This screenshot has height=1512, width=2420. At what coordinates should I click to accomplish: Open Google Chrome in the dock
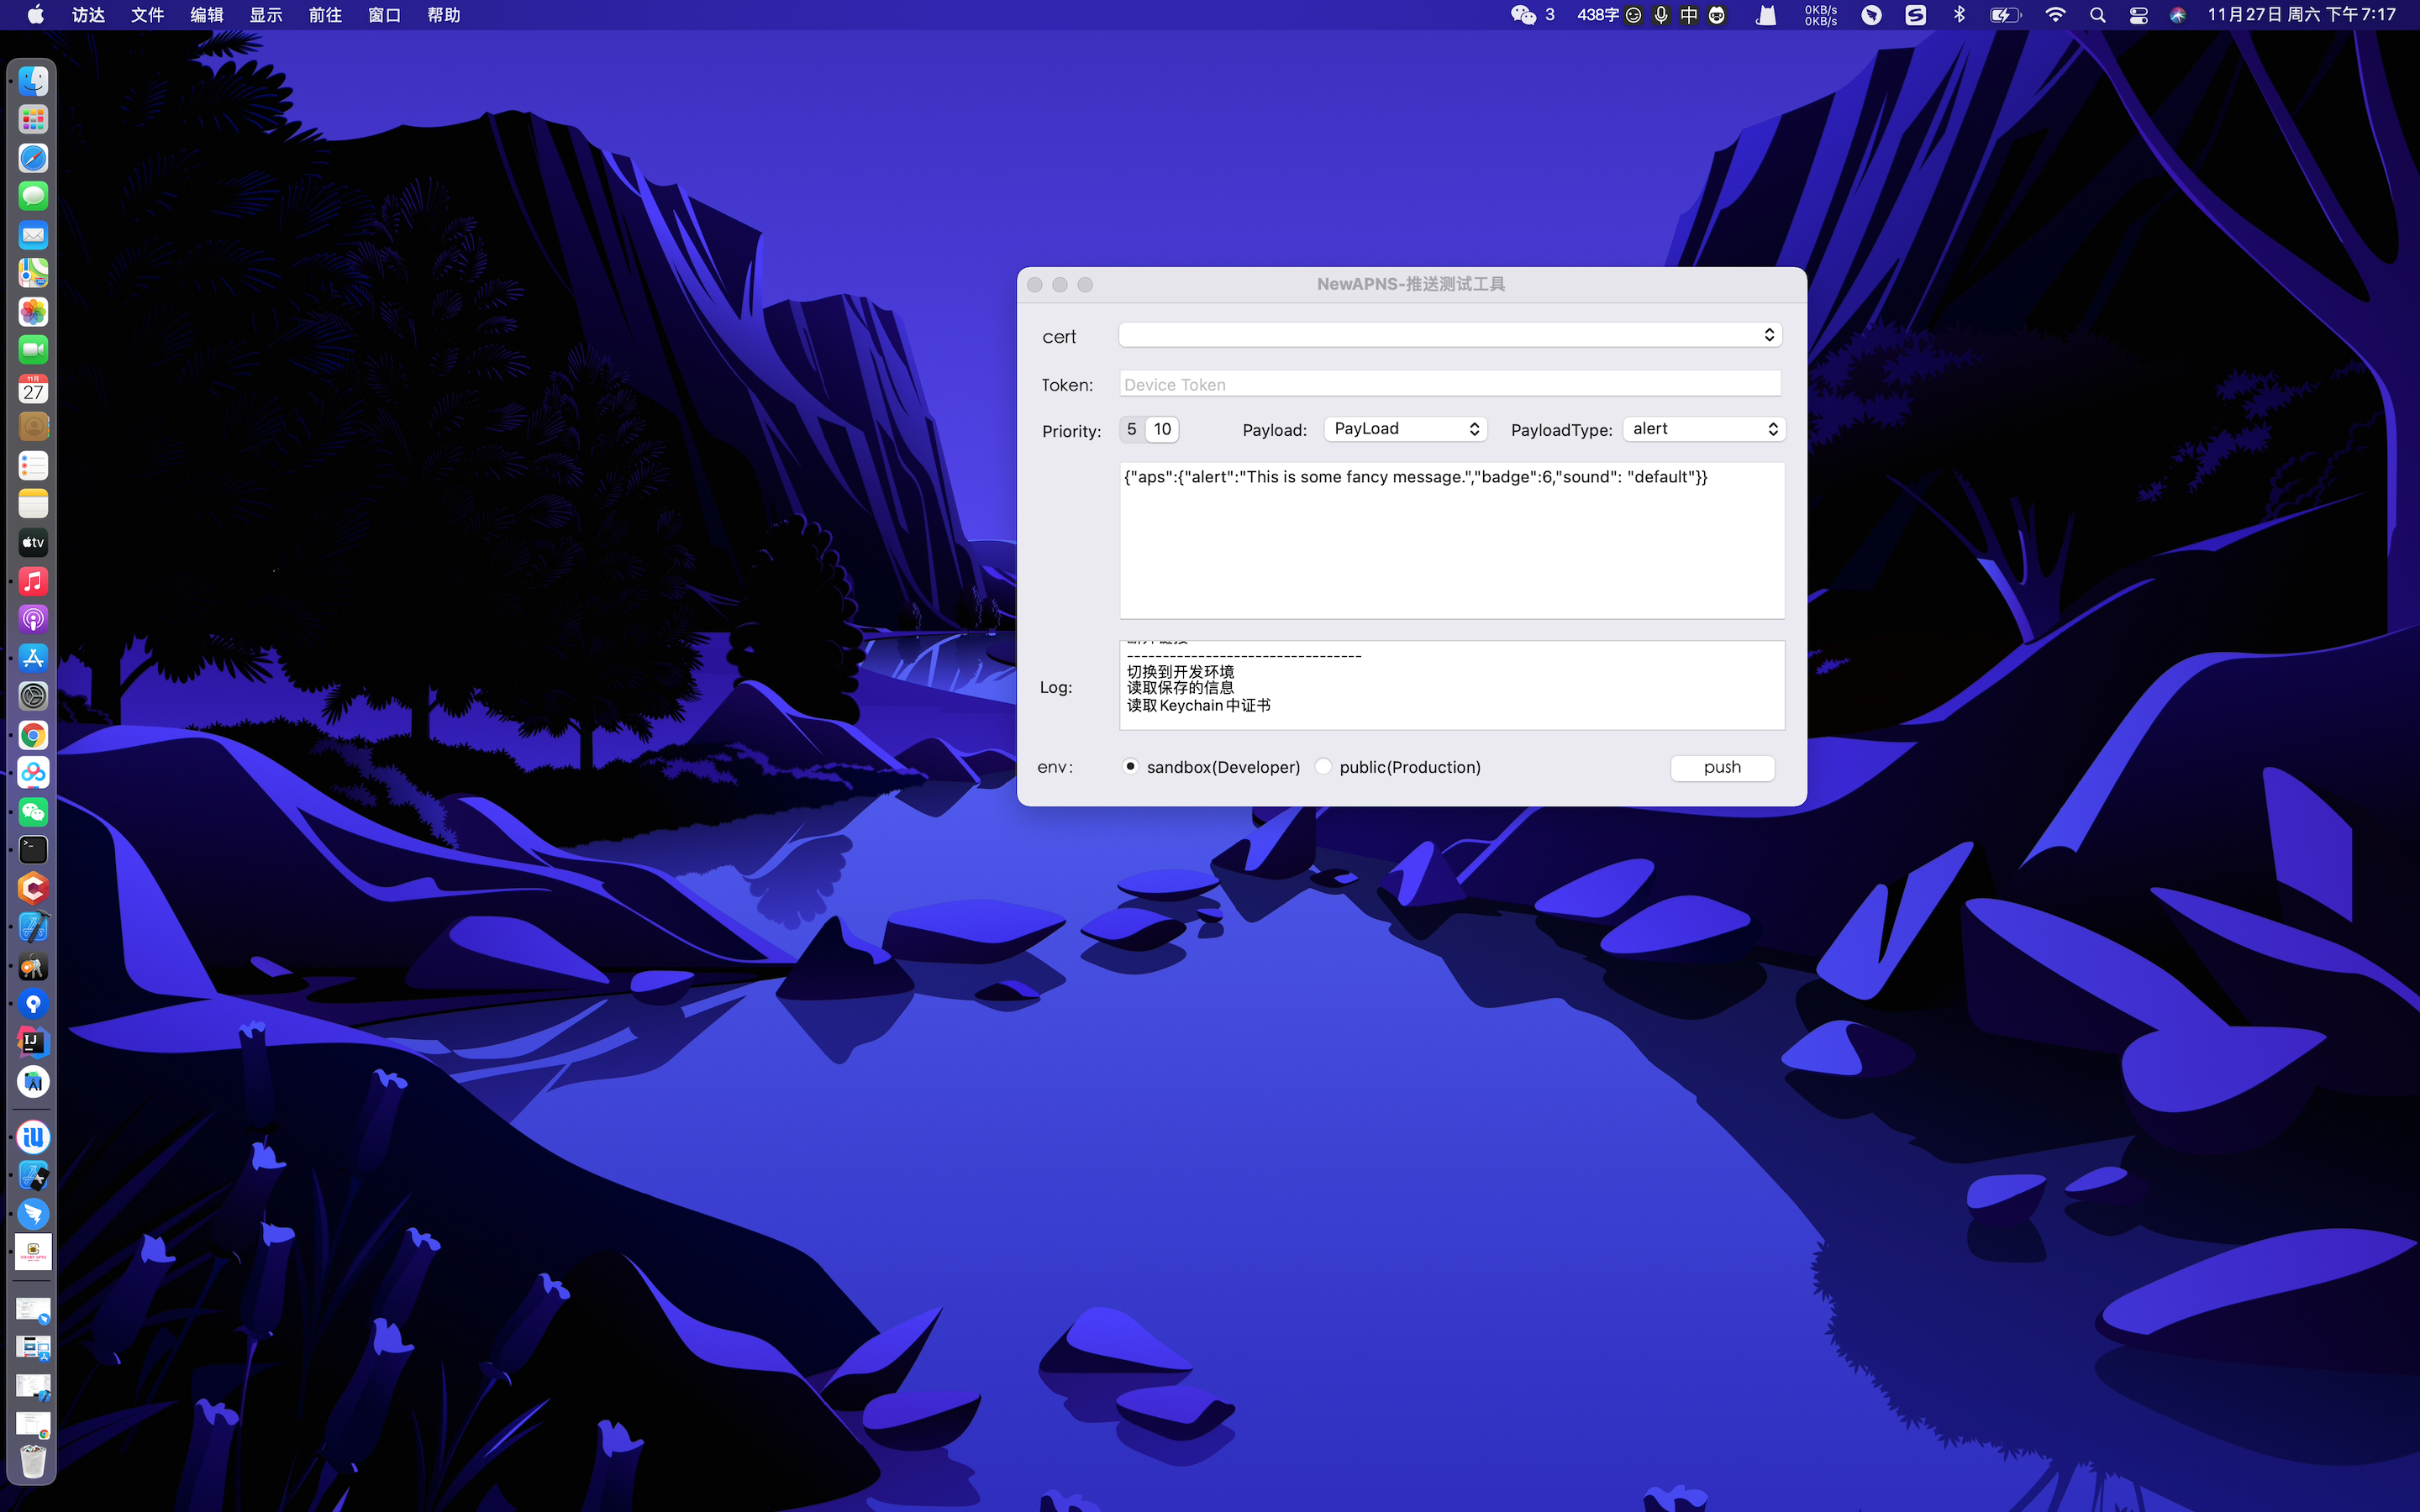click(x=33, y=735)
